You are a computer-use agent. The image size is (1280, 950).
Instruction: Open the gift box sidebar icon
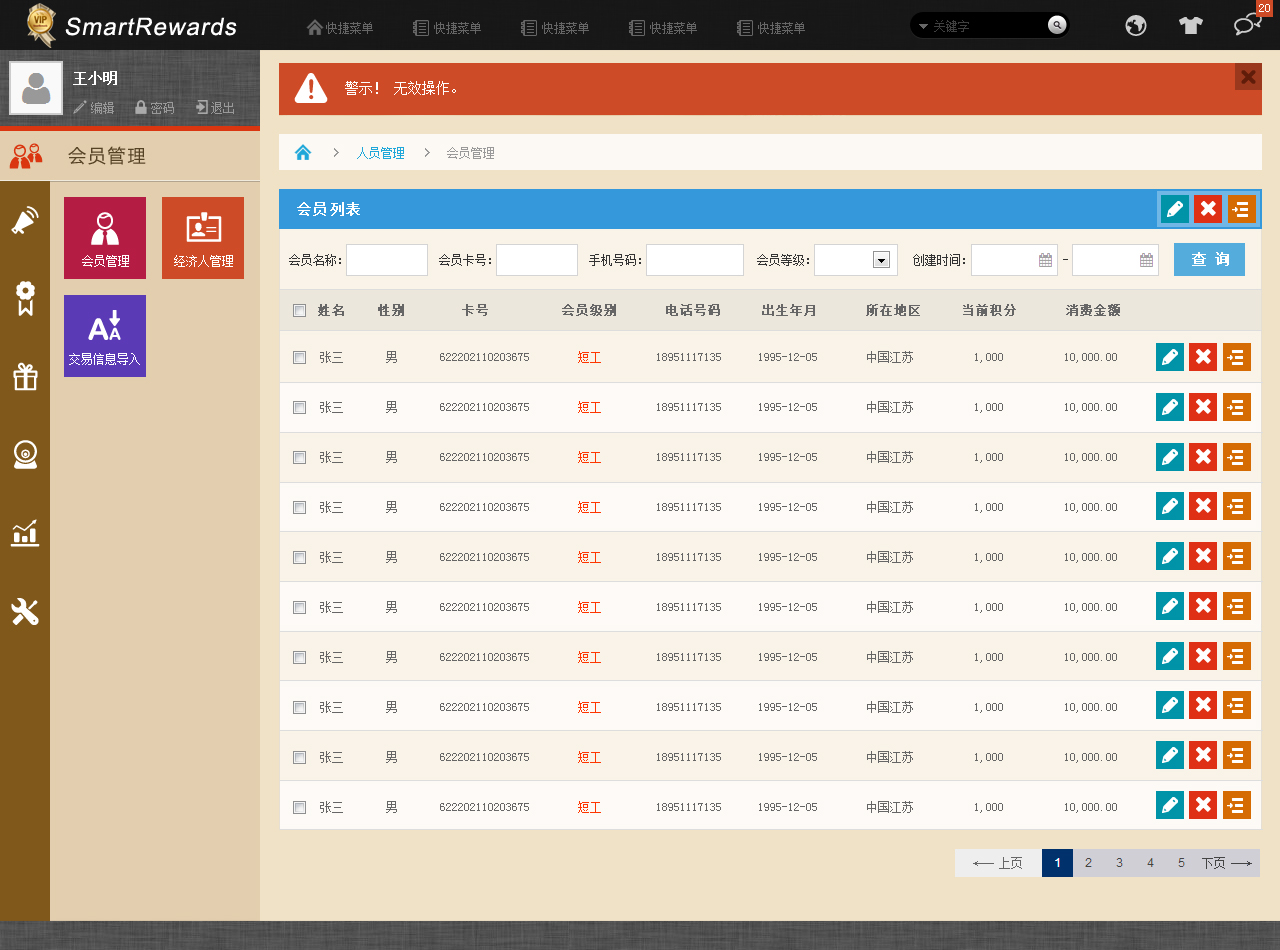click(25, 377)
